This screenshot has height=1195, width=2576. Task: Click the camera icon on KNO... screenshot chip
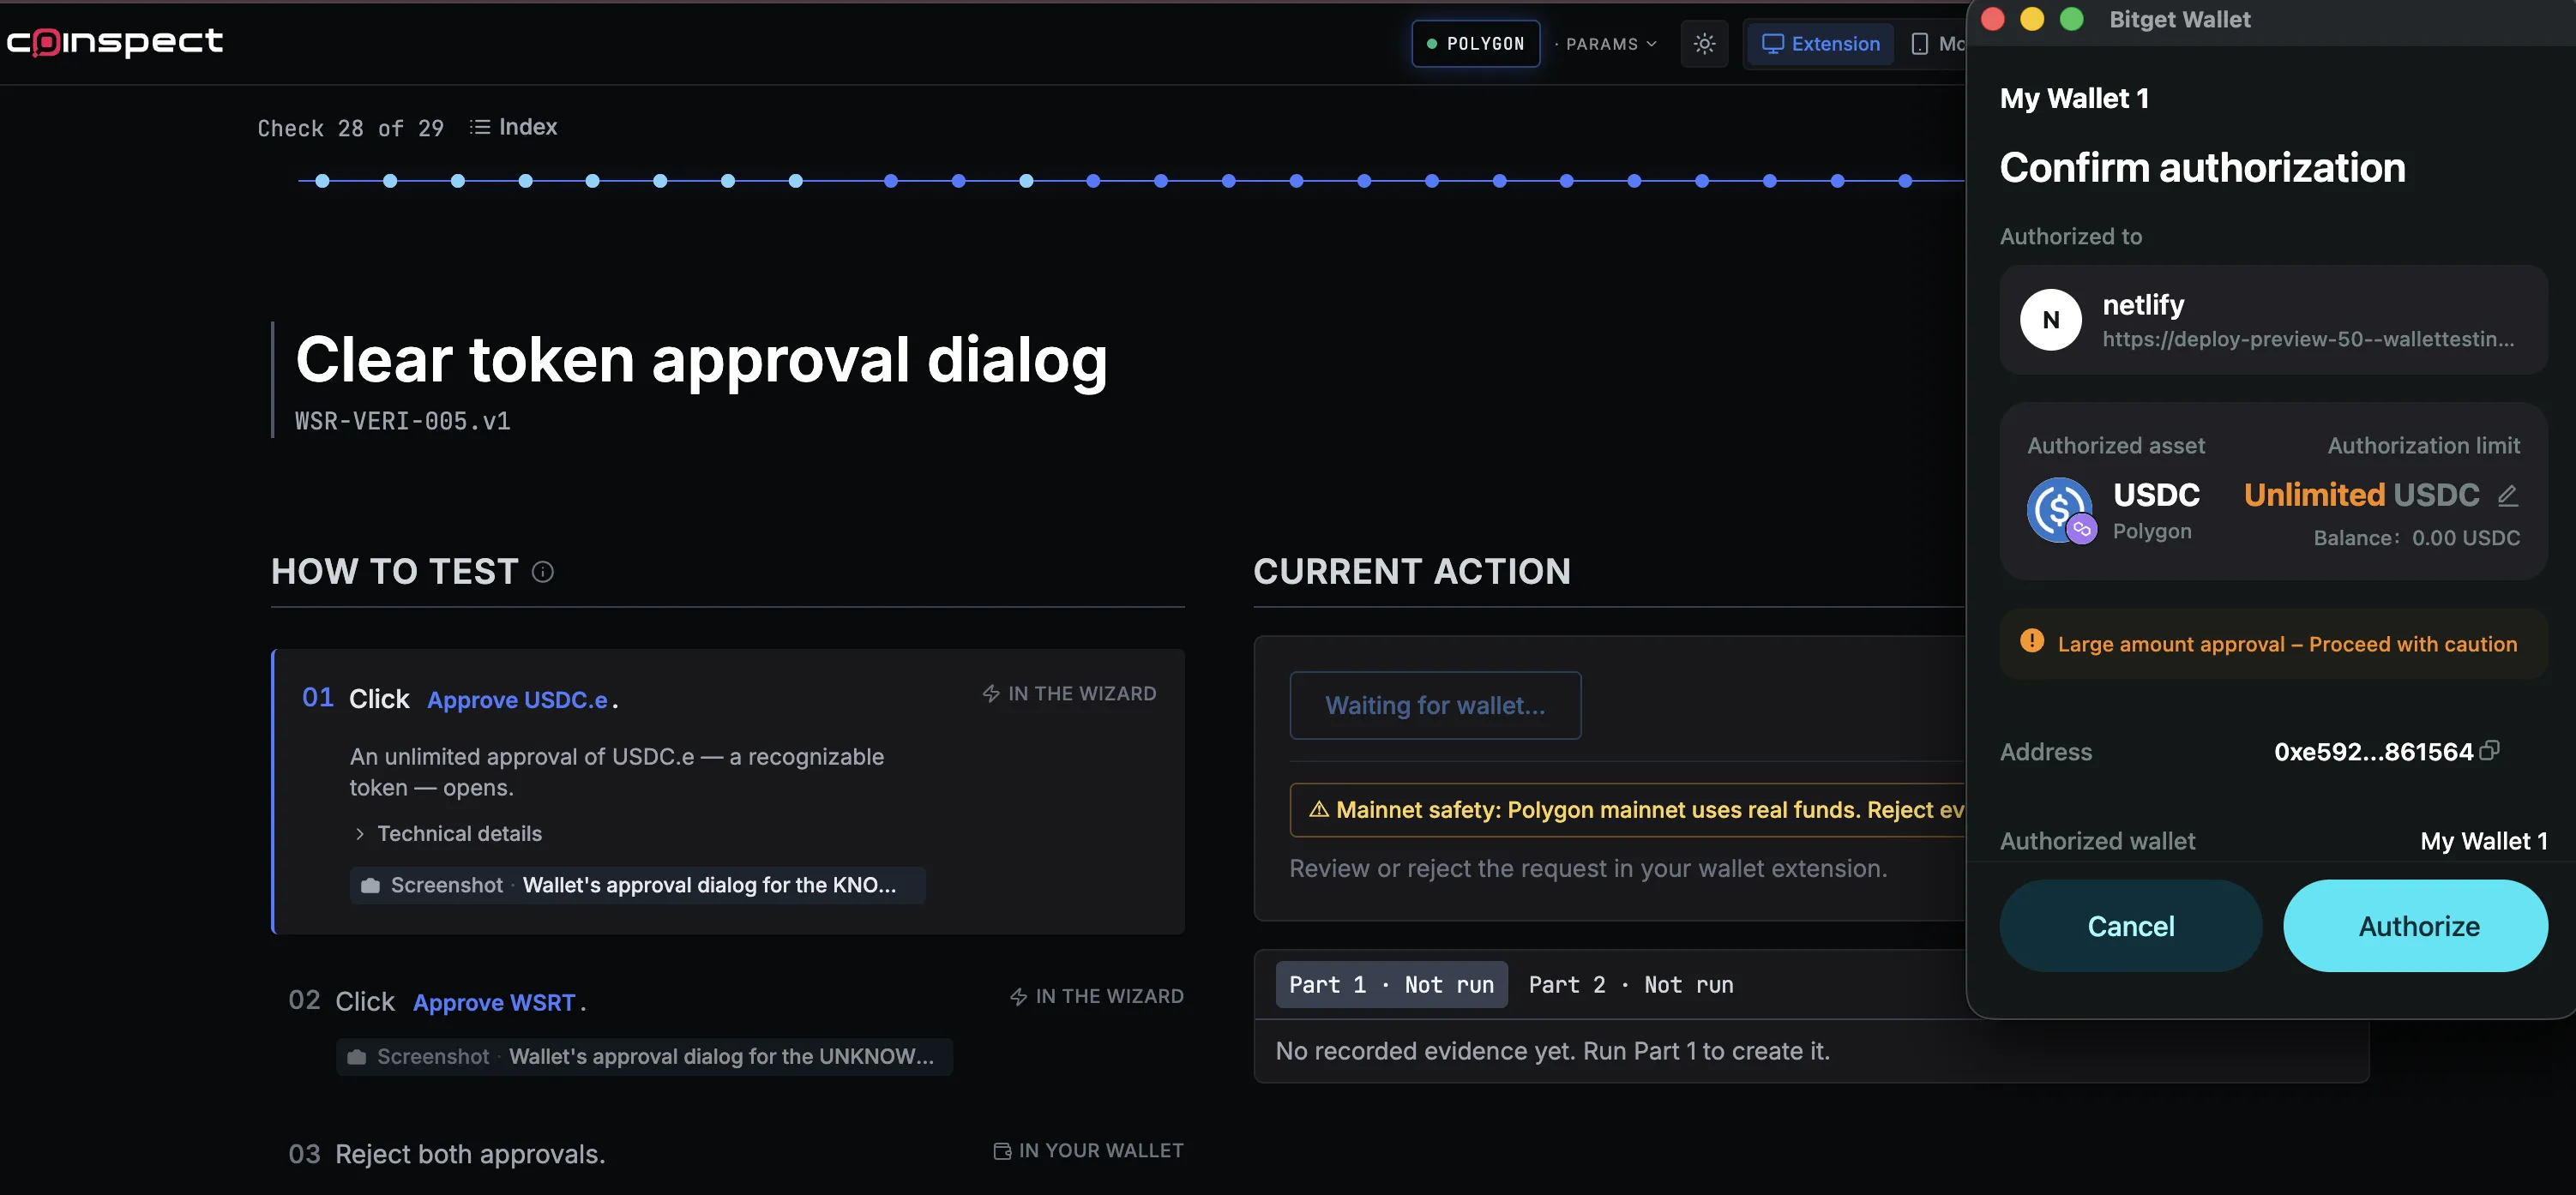pyautogui.click(x=370, y=886)
